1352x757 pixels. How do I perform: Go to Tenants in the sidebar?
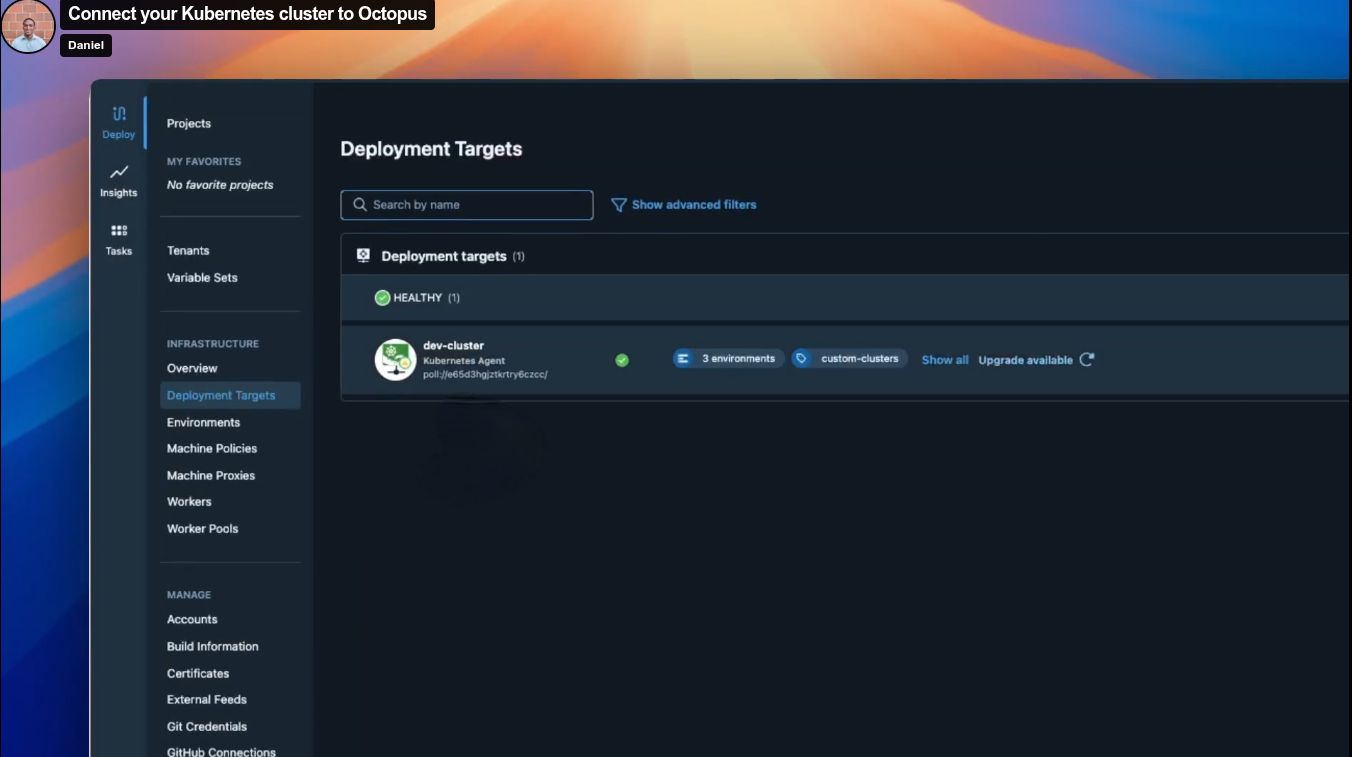(188, 251)
